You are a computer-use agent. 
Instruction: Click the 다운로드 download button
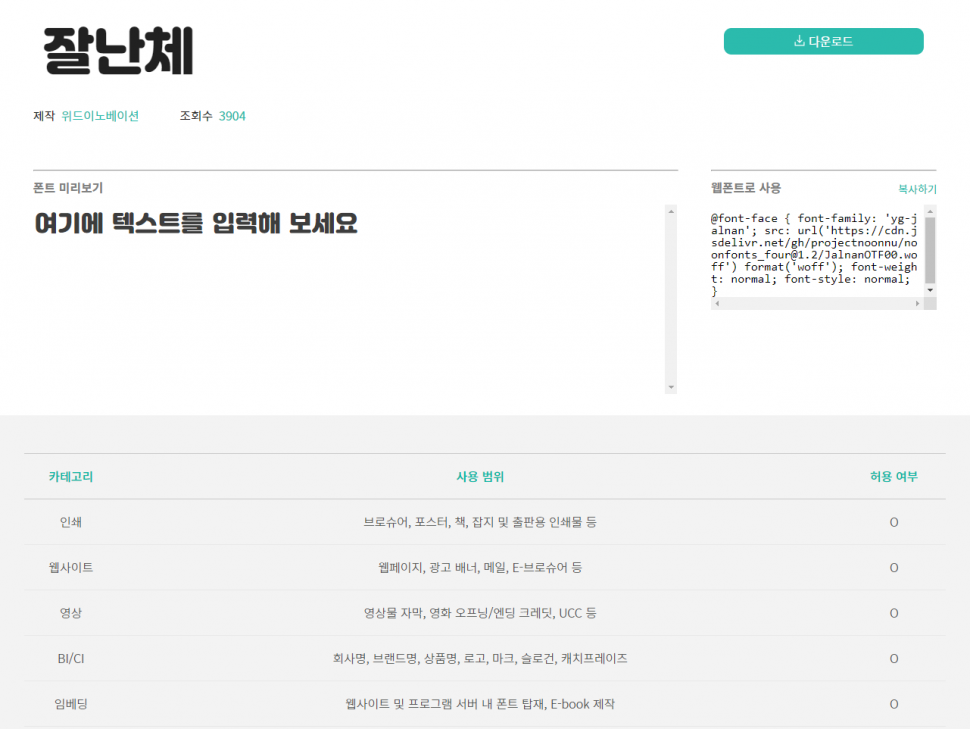pyautogui.click(x=823, y=41)
